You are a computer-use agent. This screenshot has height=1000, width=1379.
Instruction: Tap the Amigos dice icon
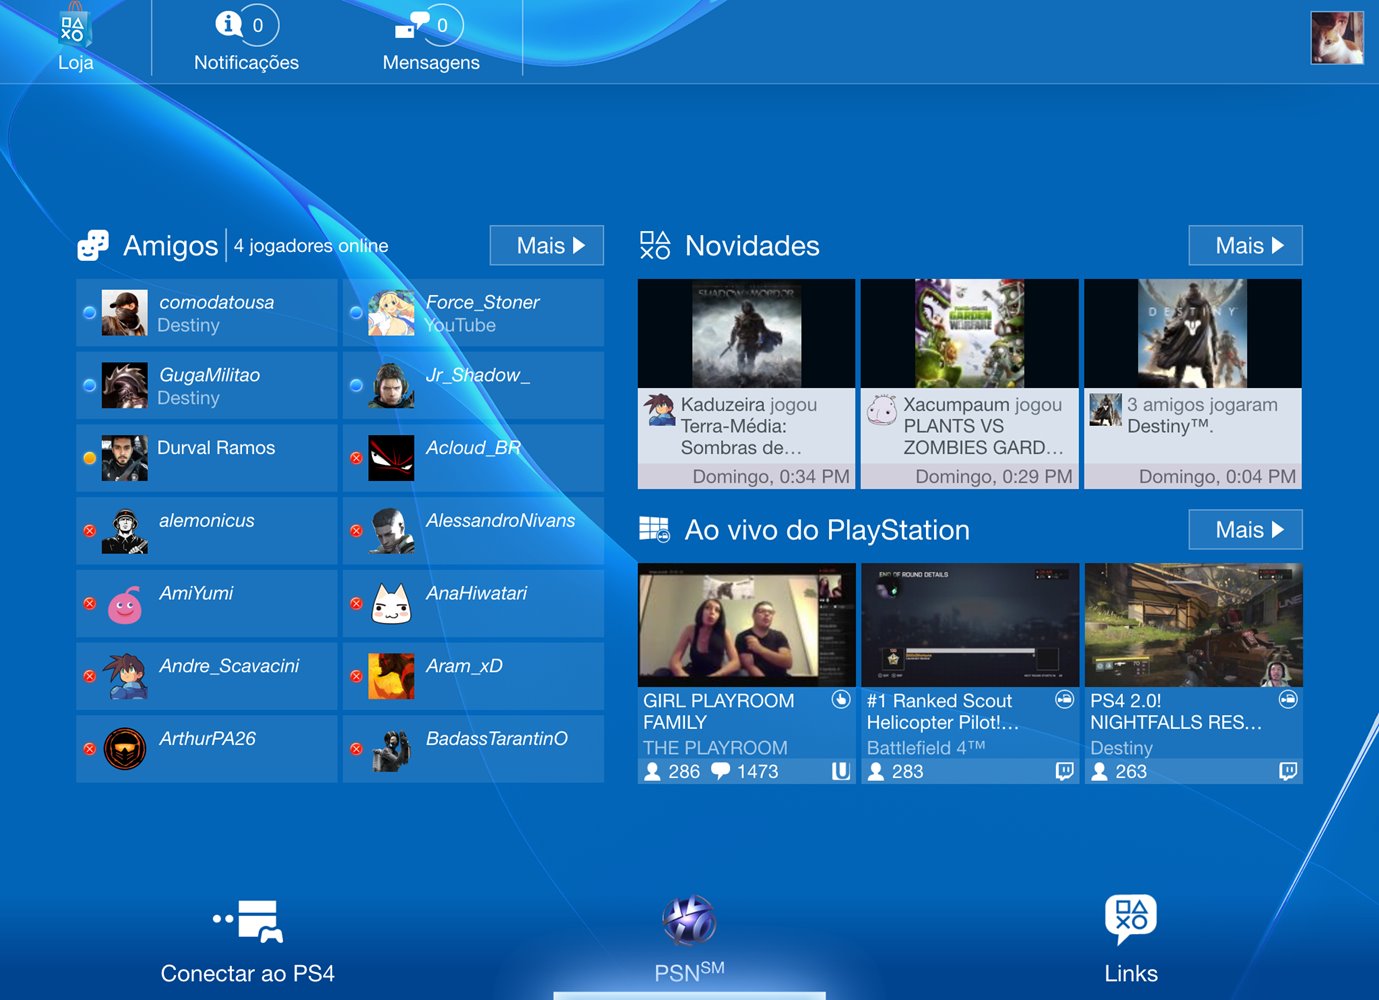click(x=93, y=245)
